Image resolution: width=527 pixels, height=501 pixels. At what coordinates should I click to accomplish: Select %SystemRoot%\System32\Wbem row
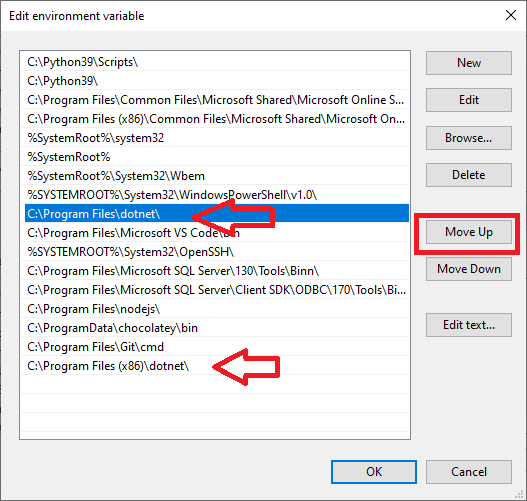[215, 176]
